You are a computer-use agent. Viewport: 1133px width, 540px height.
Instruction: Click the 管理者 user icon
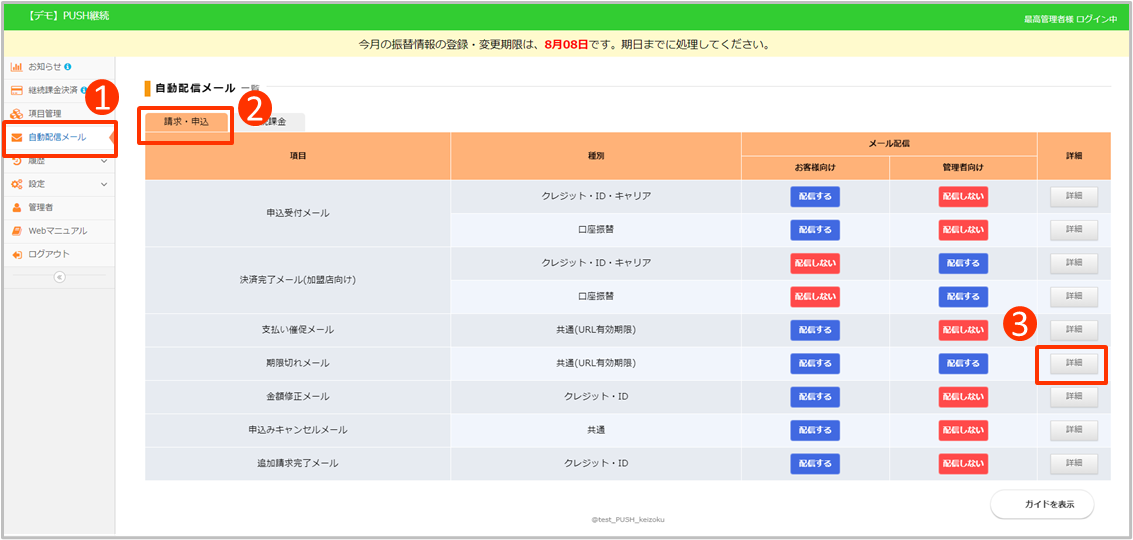(x=17, y=208)
